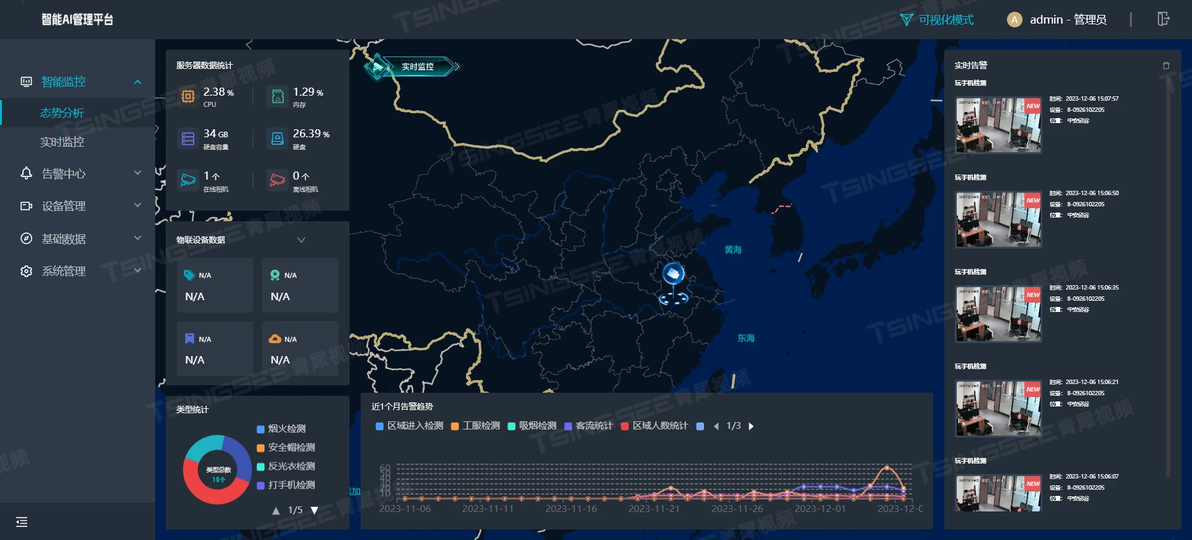Go to previous page of type statistics legend
The width and height of the screenshot is (1192, 540).
(275, 510)
